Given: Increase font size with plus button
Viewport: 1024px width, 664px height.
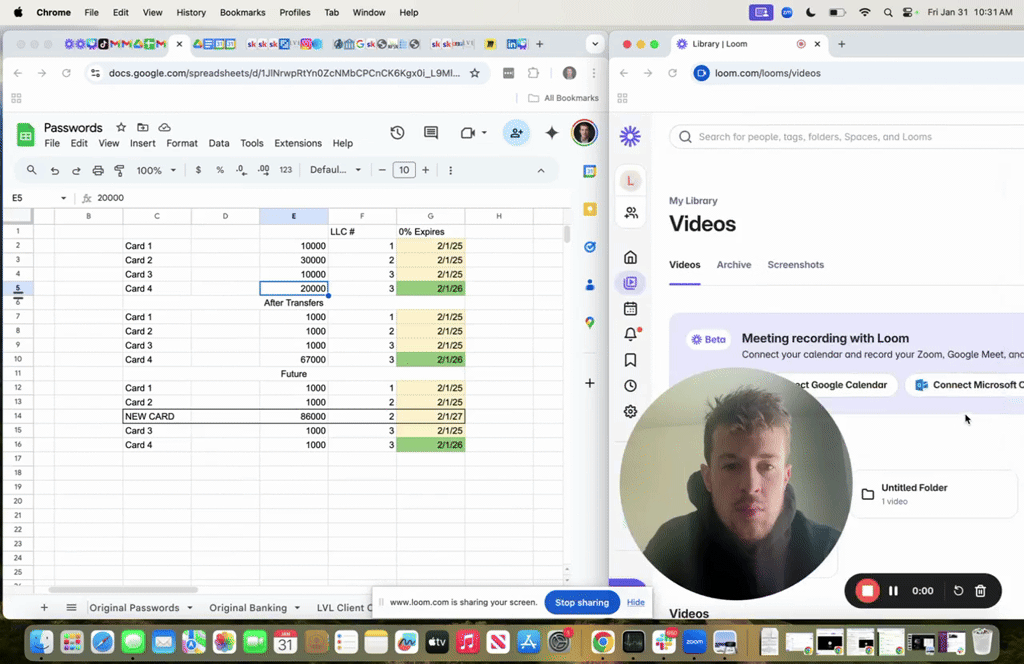Looking at the screenshot, I should tap(426, 170).
